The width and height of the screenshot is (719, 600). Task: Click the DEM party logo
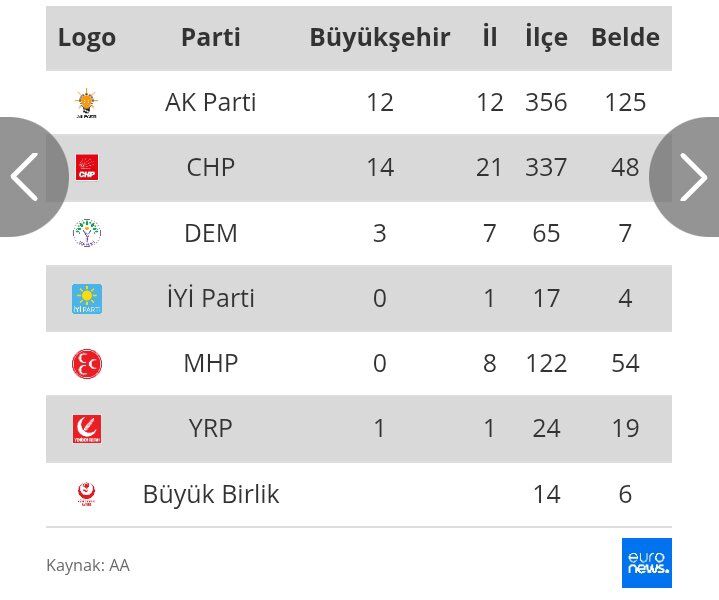[87, 233]
